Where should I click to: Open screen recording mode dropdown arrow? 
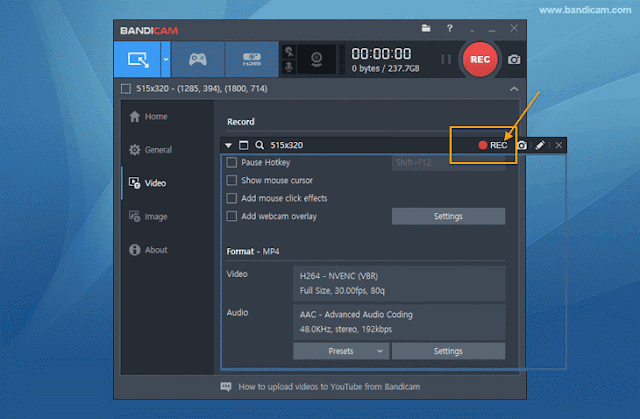(x=166, y=59)
